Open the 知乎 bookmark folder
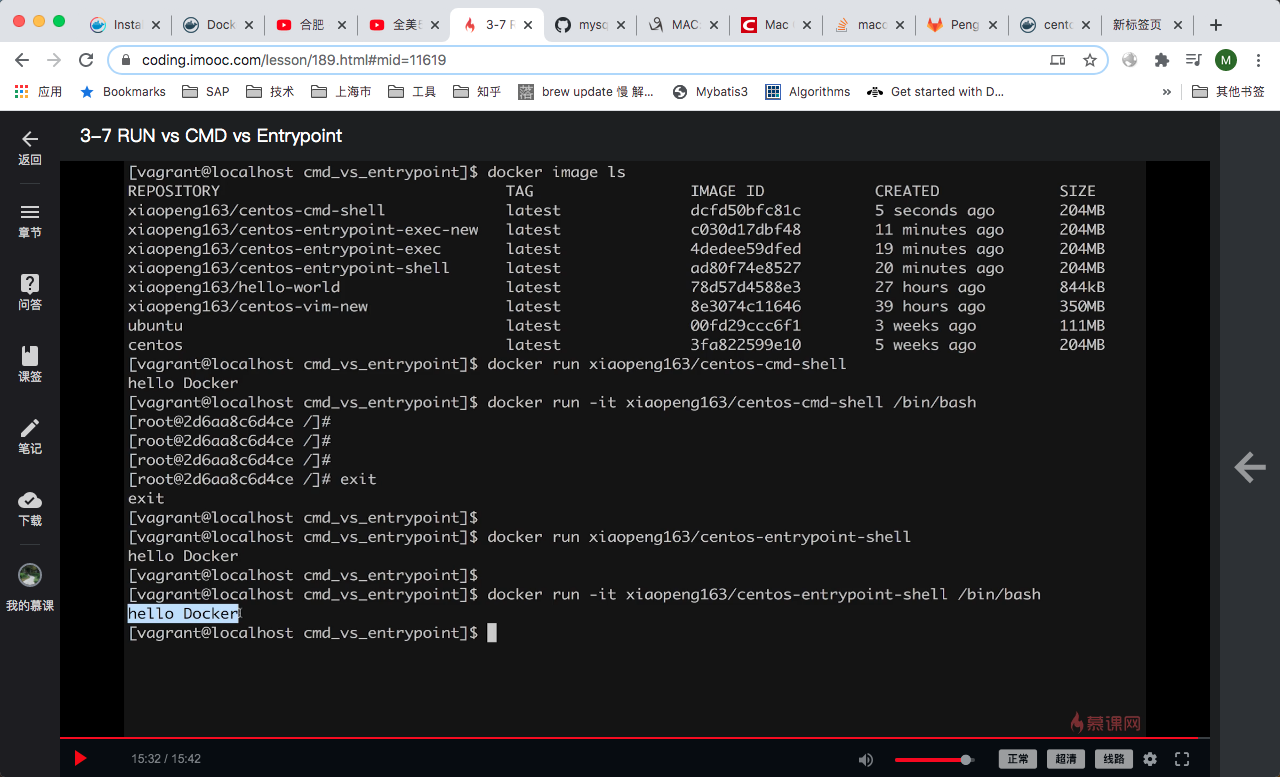Viewport: 1280px width, 777px height. pos(477,92)
